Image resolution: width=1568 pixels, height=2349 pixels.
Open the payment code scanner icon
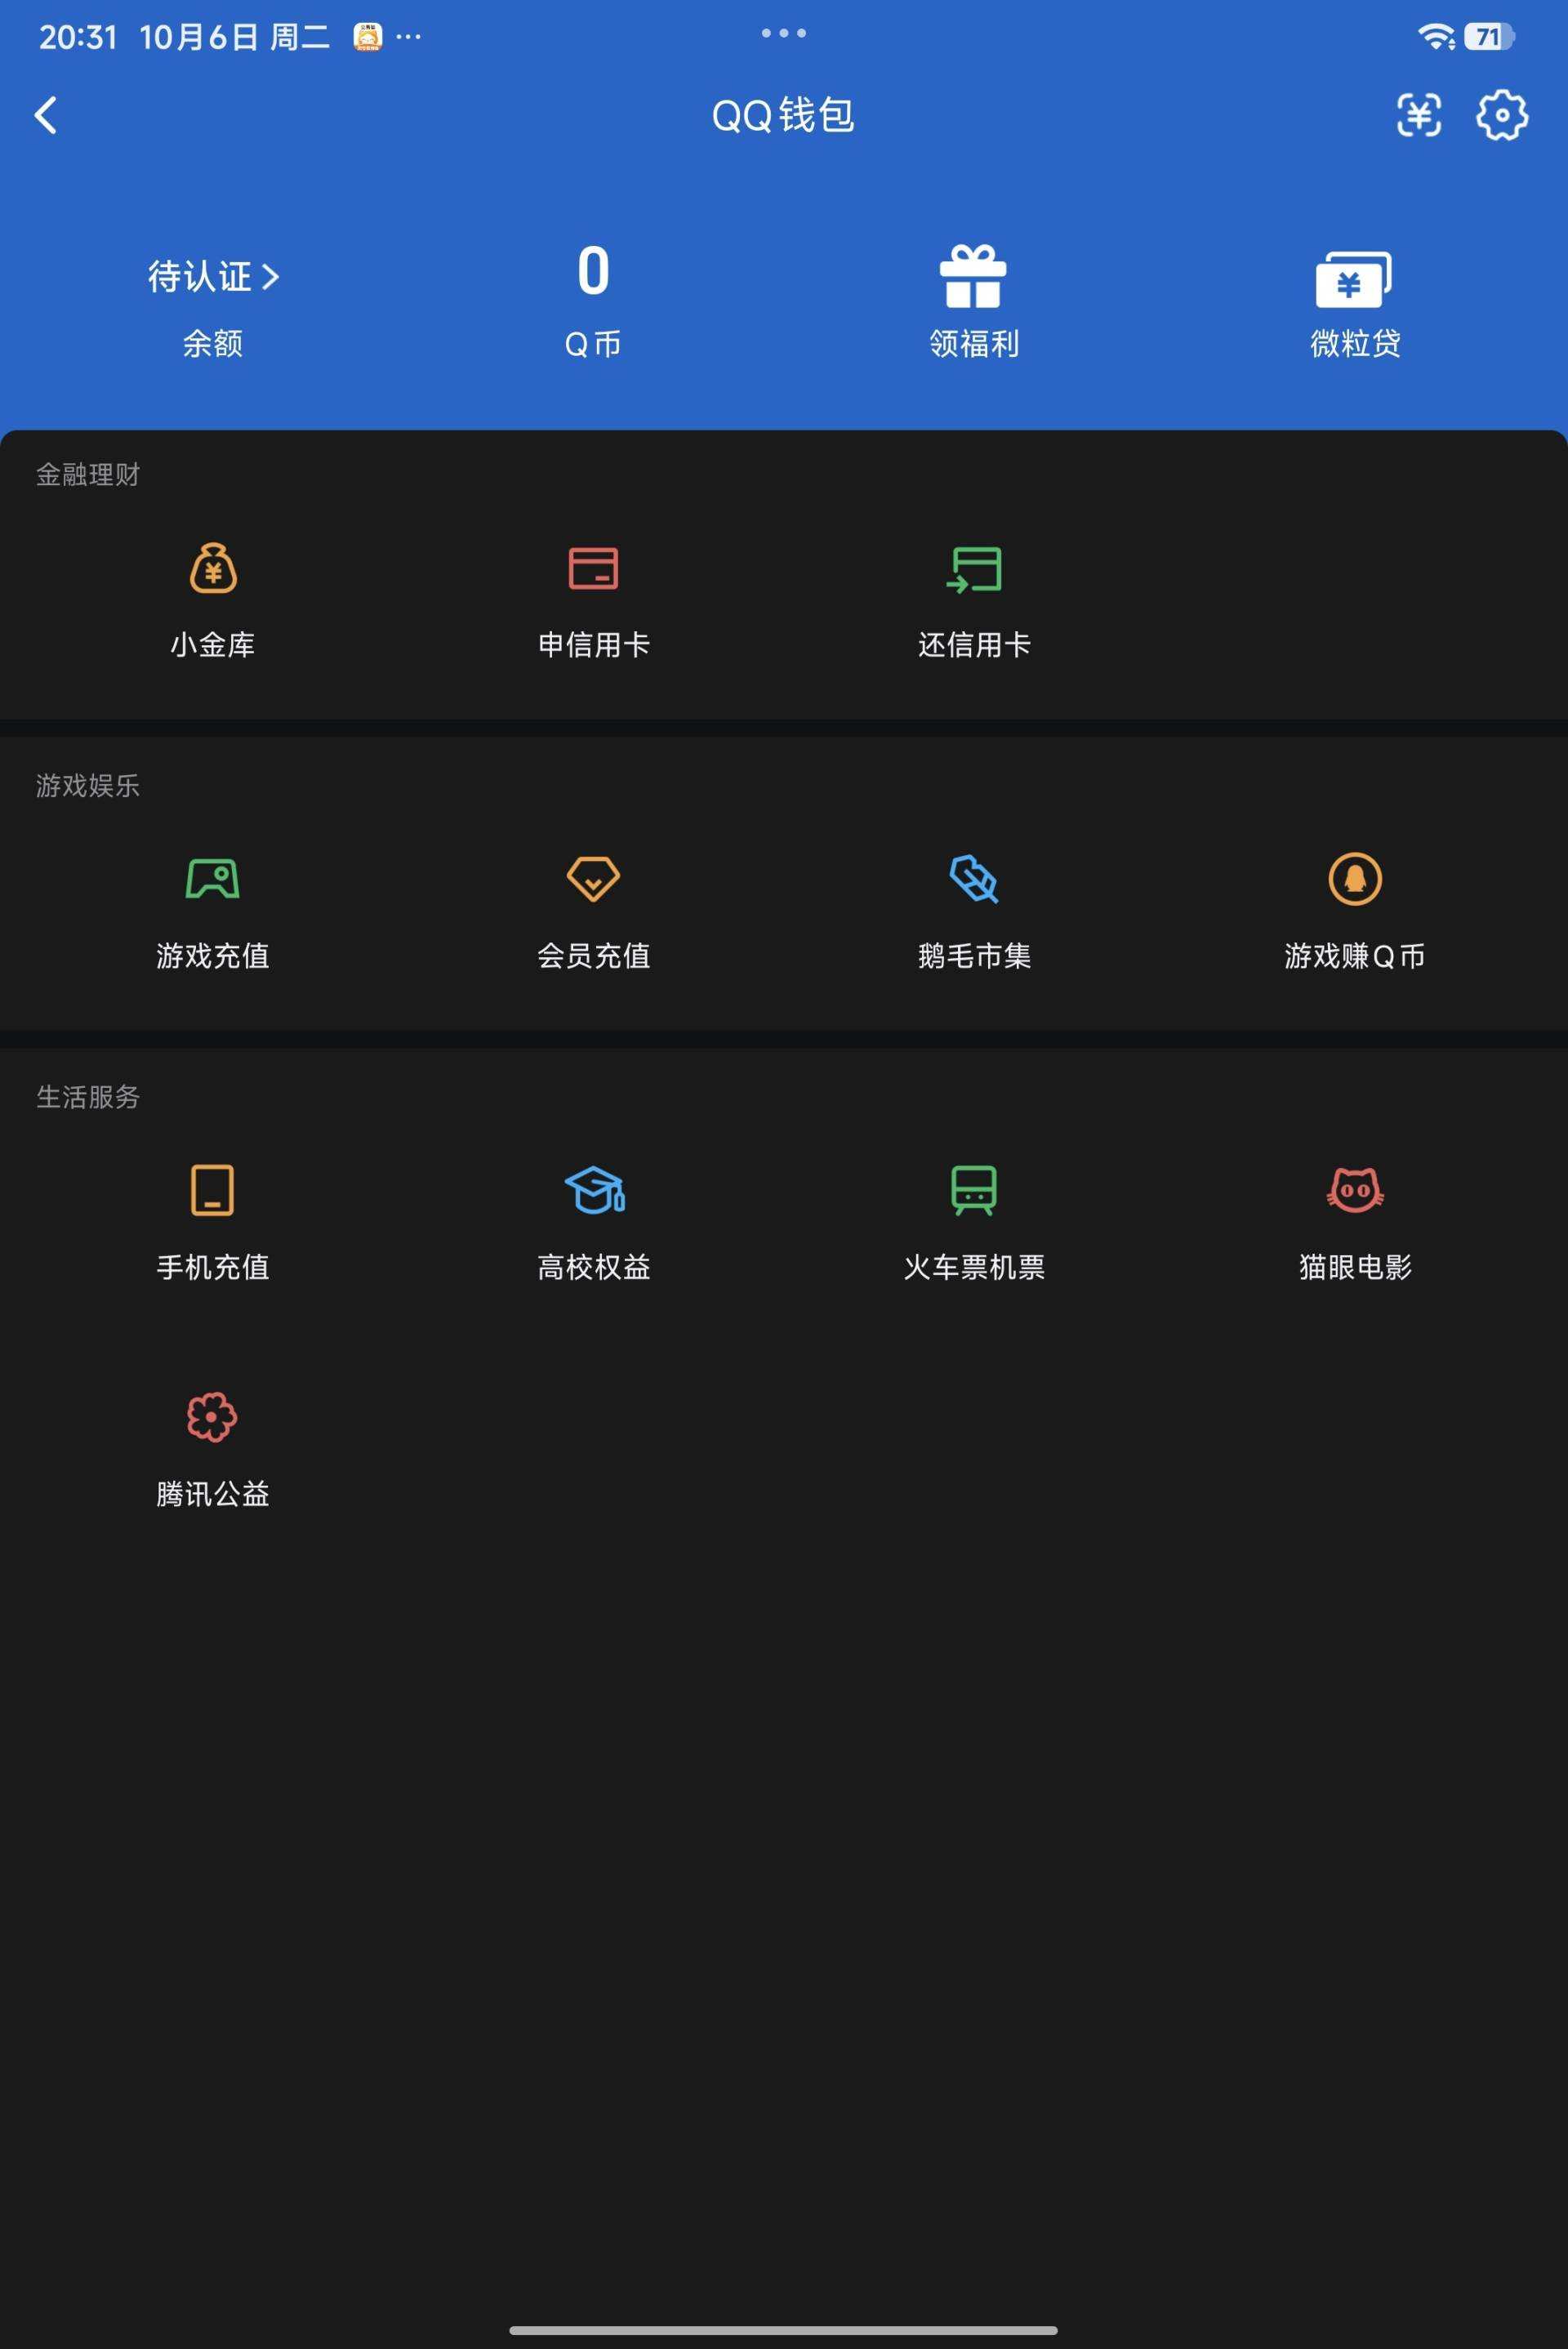pyautogui.click(x=1418, y=115)
